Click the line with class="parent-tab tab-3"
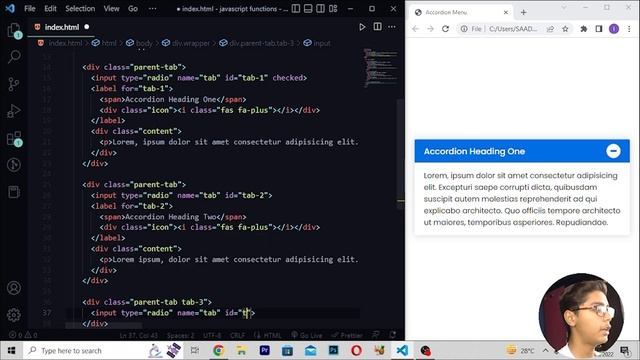 point(147,302)
